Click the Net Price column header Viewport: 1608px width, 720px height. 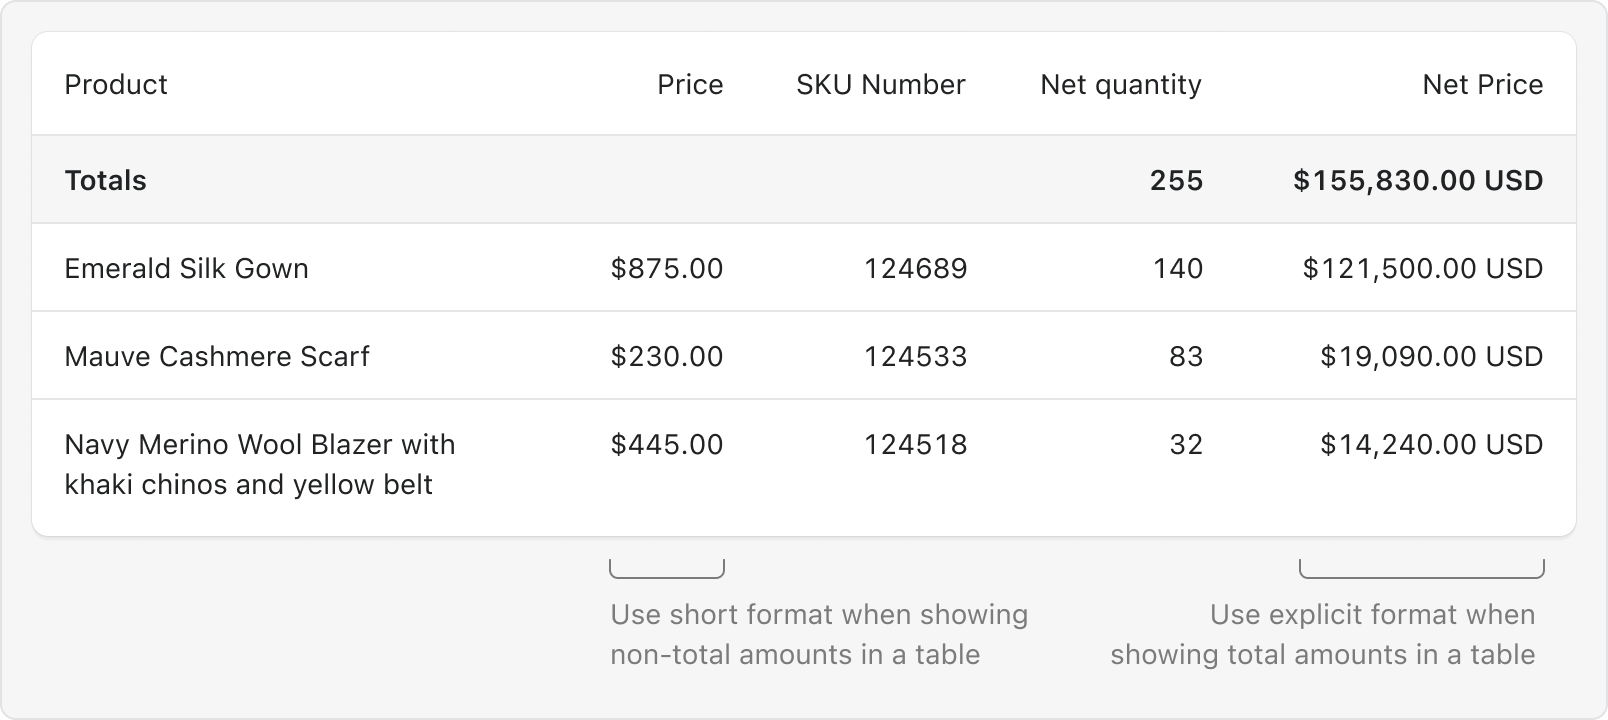tap(1483, 84)
